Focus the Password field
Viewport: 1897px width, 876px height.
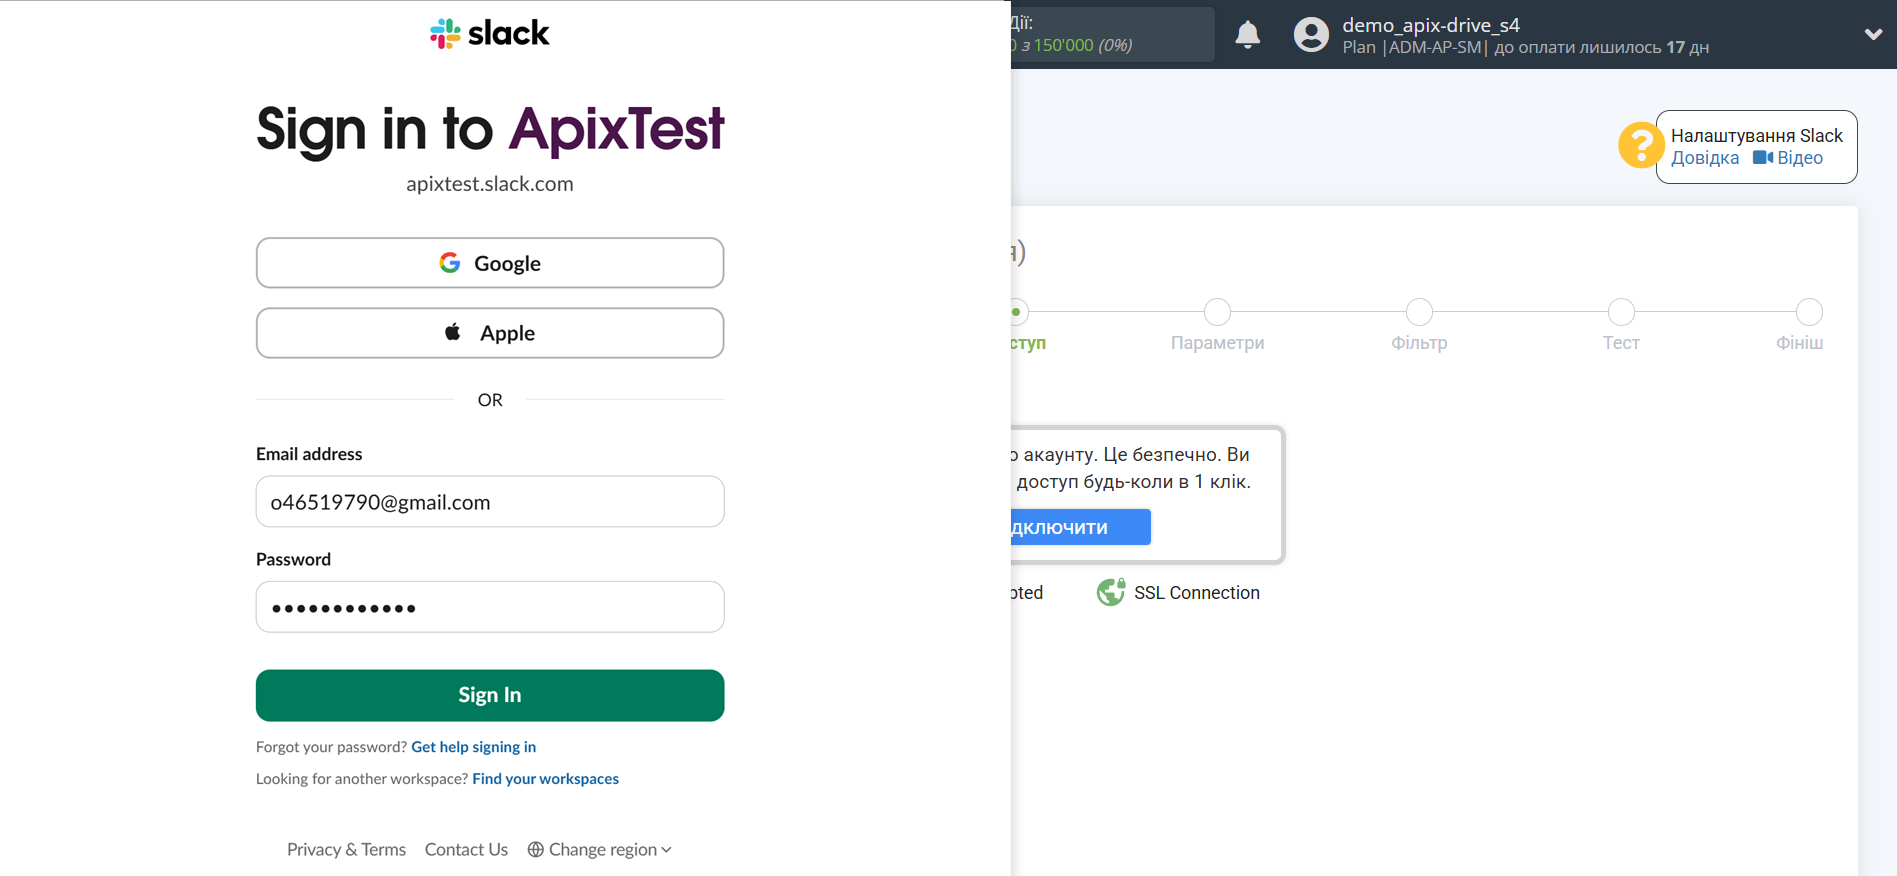490,607
